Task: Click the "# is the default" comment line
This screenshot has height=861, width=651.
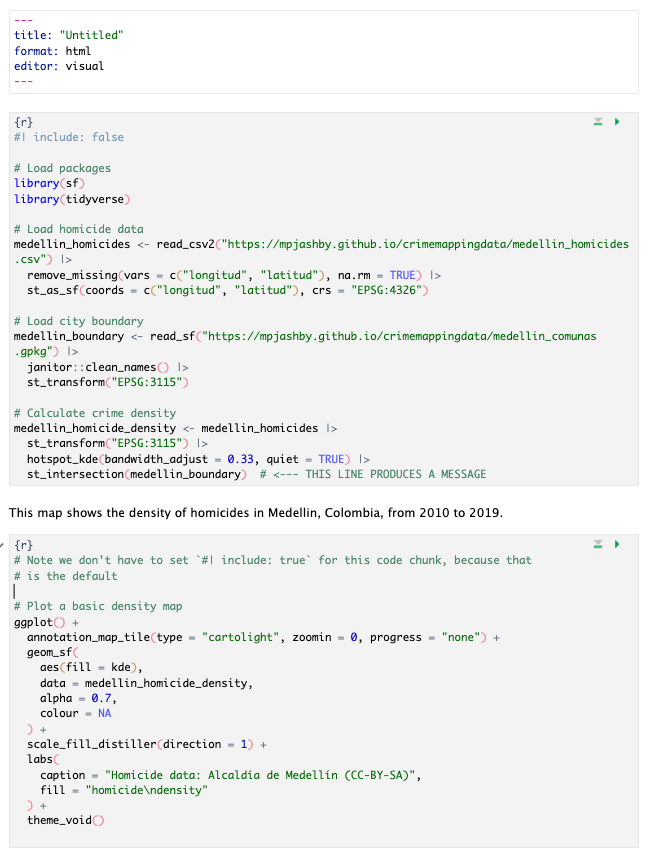Action: (65, 576)
